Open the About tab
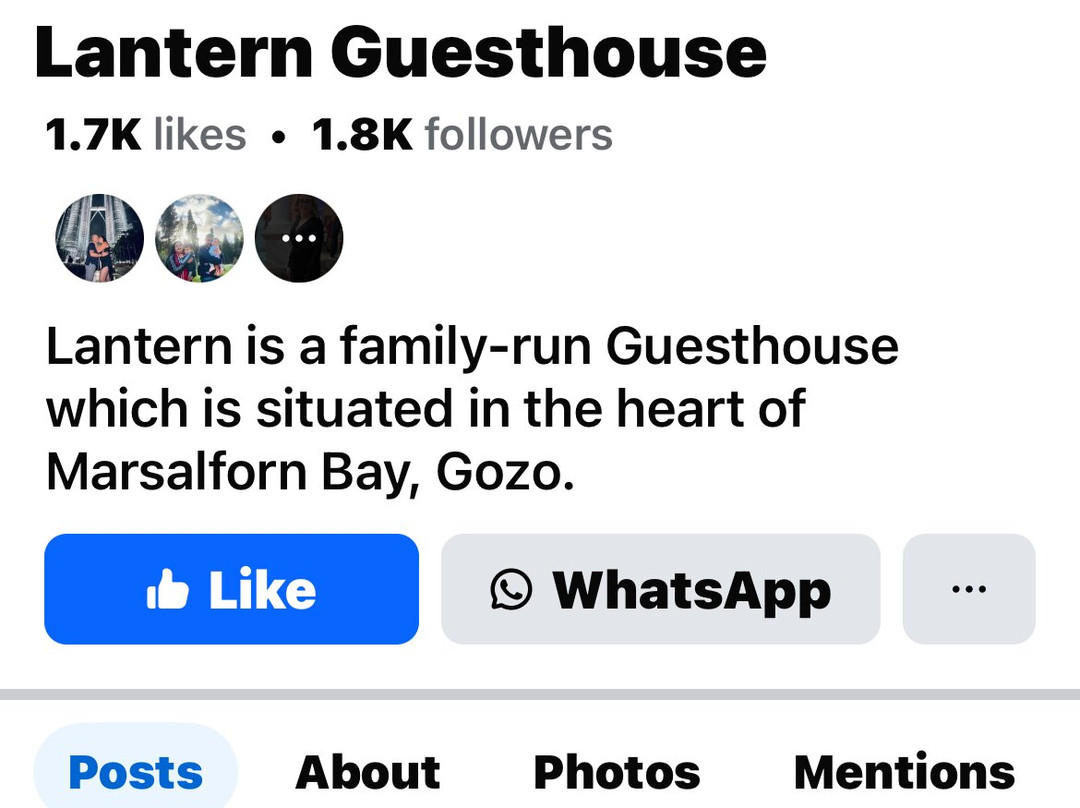1080x808 pixels. pos(369,772)
